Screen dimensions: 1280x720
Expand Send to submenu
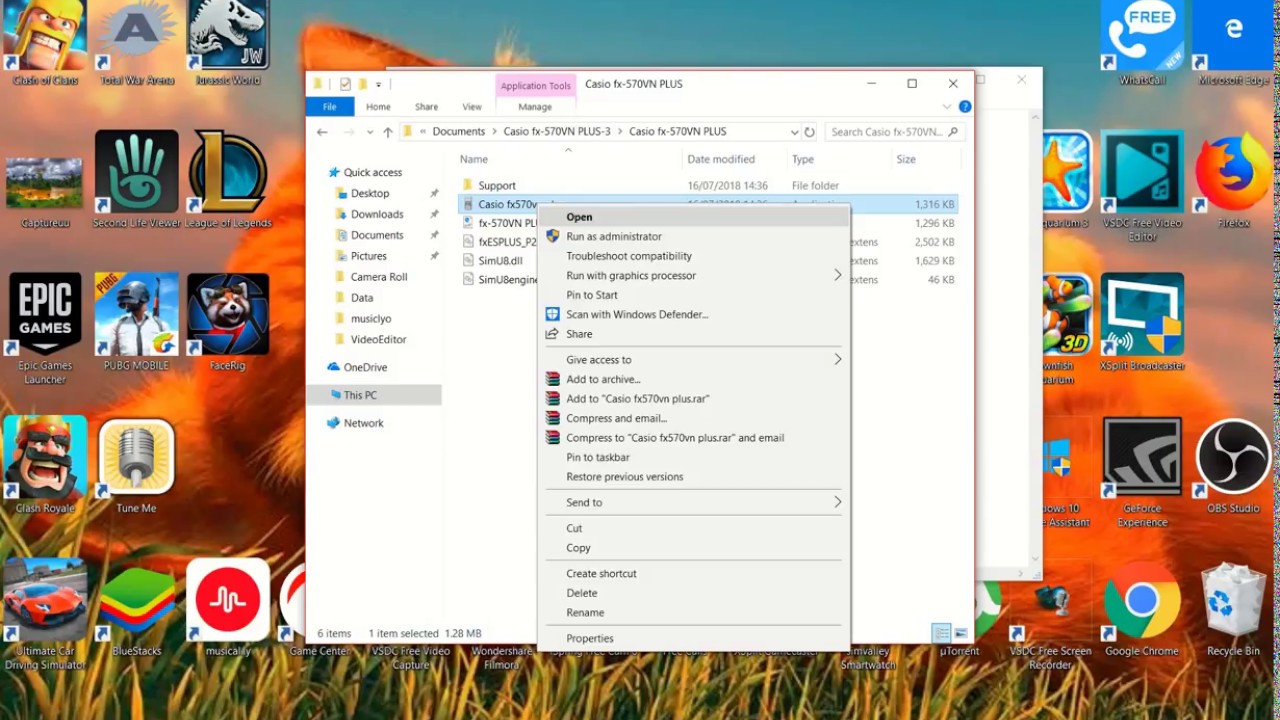[x=838, y=502]
